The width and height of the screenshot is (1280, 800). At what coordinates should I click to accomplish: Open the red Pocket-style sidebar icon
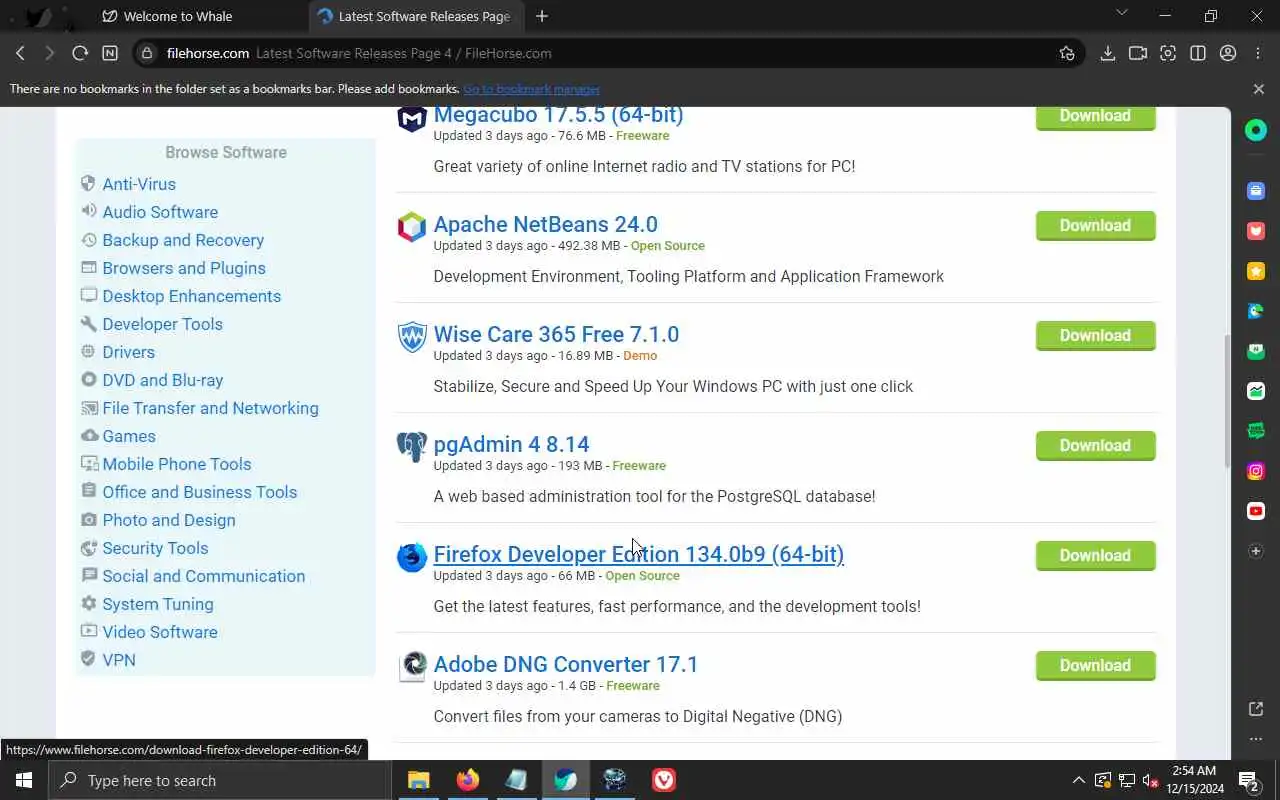(x=1256, y=231)
